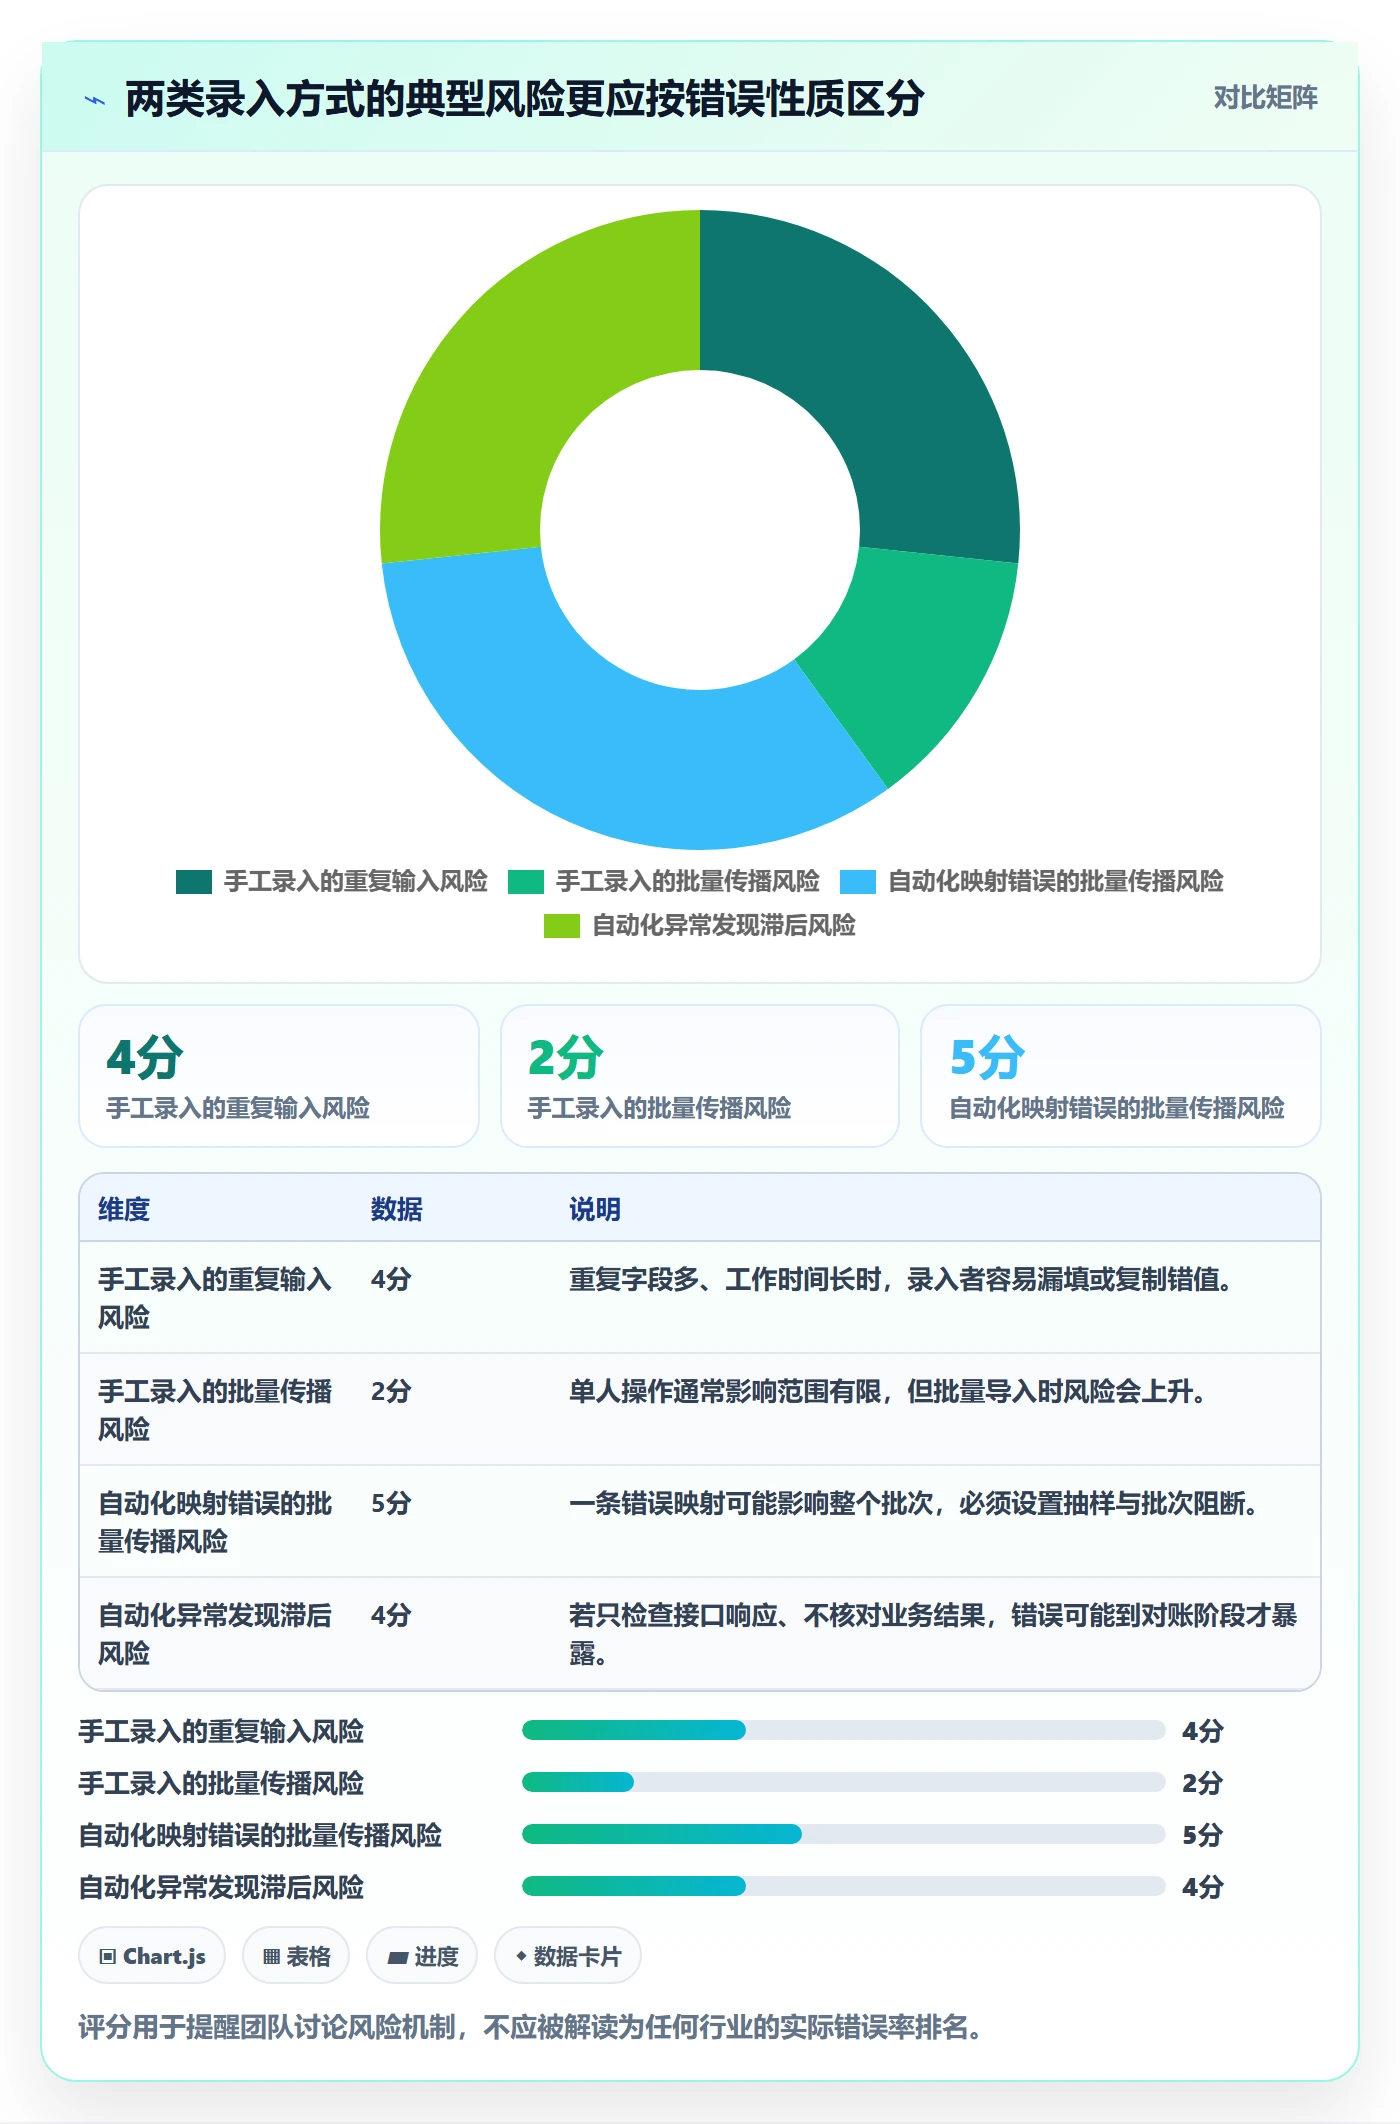
Task: Click progress label 自动化映射错误的批量传播风险
Action: 260,1835
